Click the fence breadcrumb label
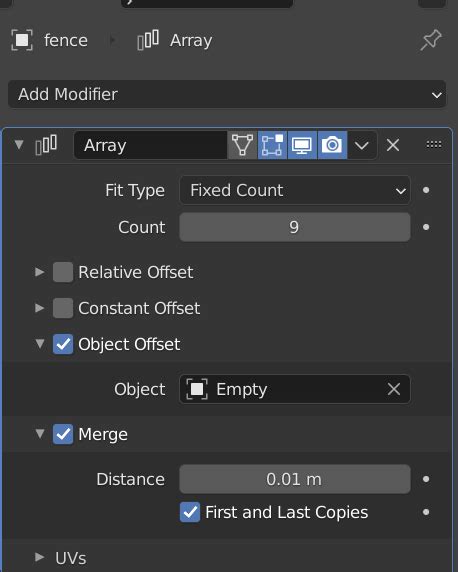This screenshot has height=572, width=458. tap(66, 40)
